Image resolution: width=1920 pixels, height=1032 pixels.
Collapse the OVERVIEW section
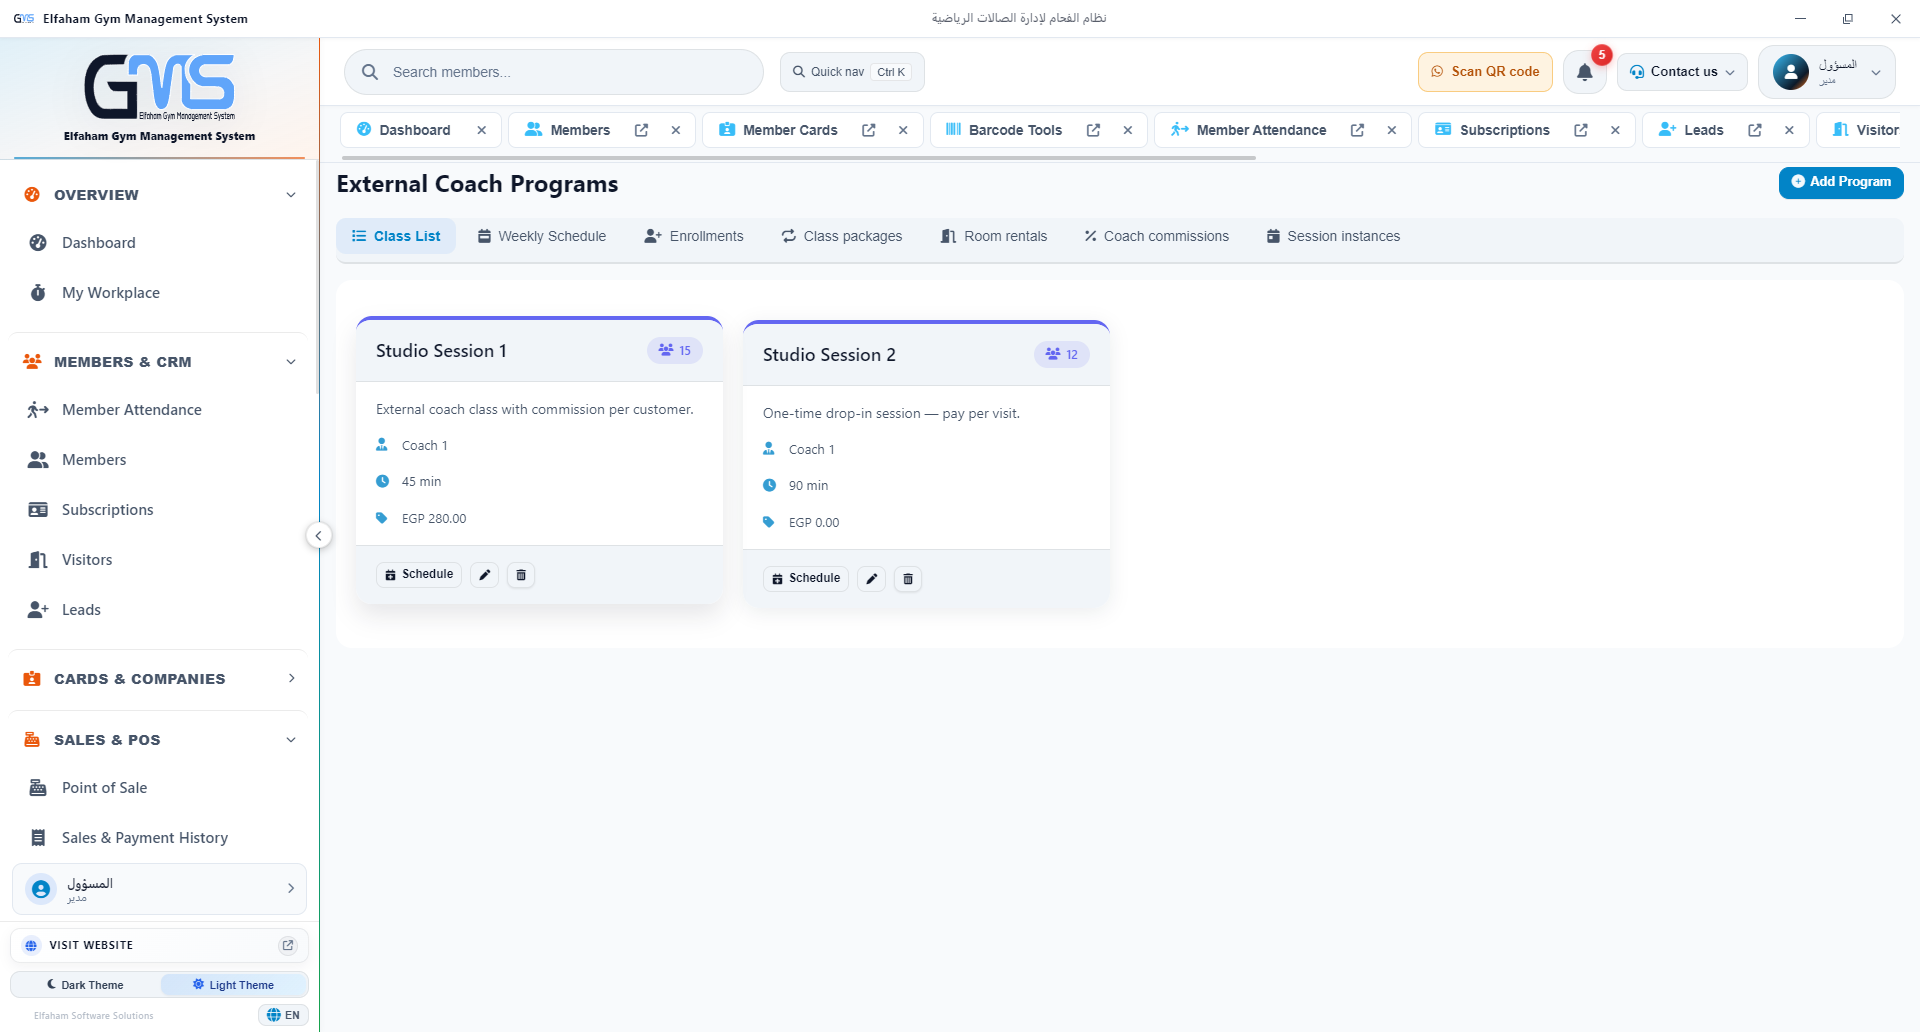tap(159, 195)
